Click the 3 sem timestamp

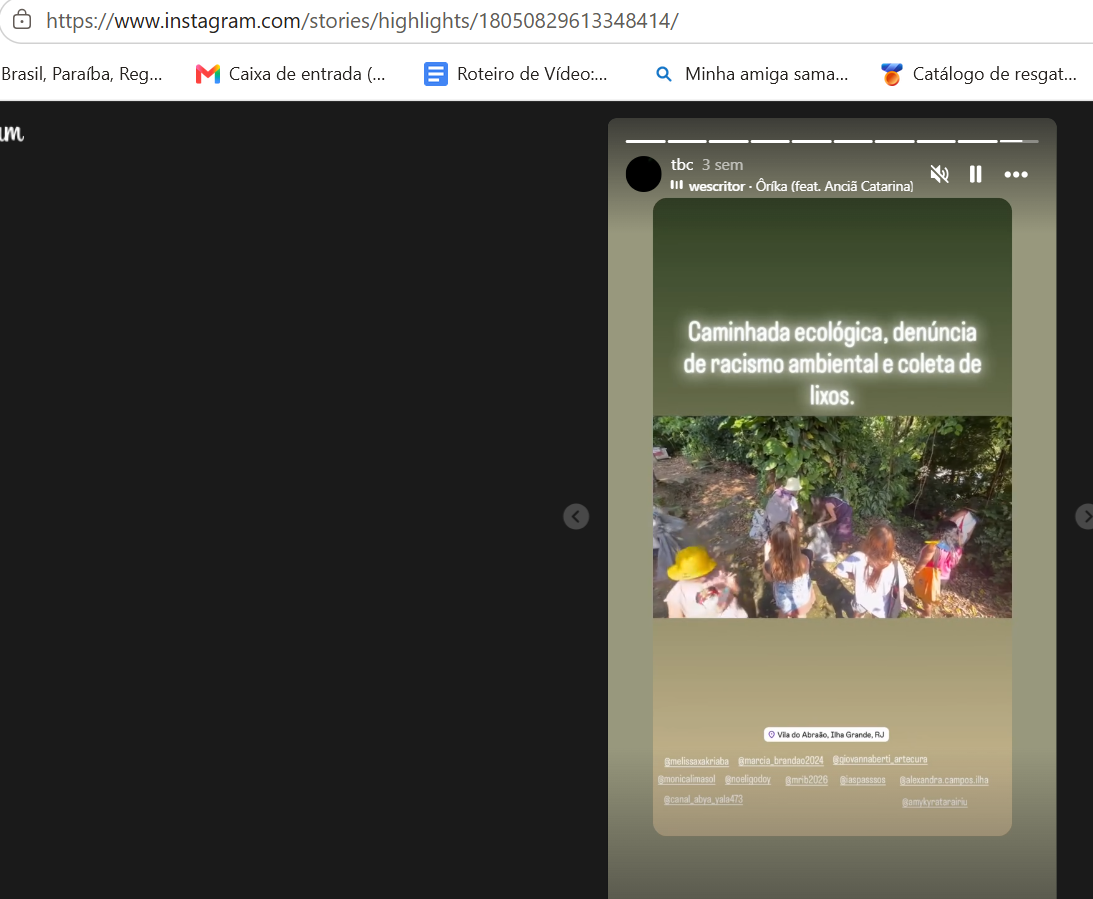722,164
